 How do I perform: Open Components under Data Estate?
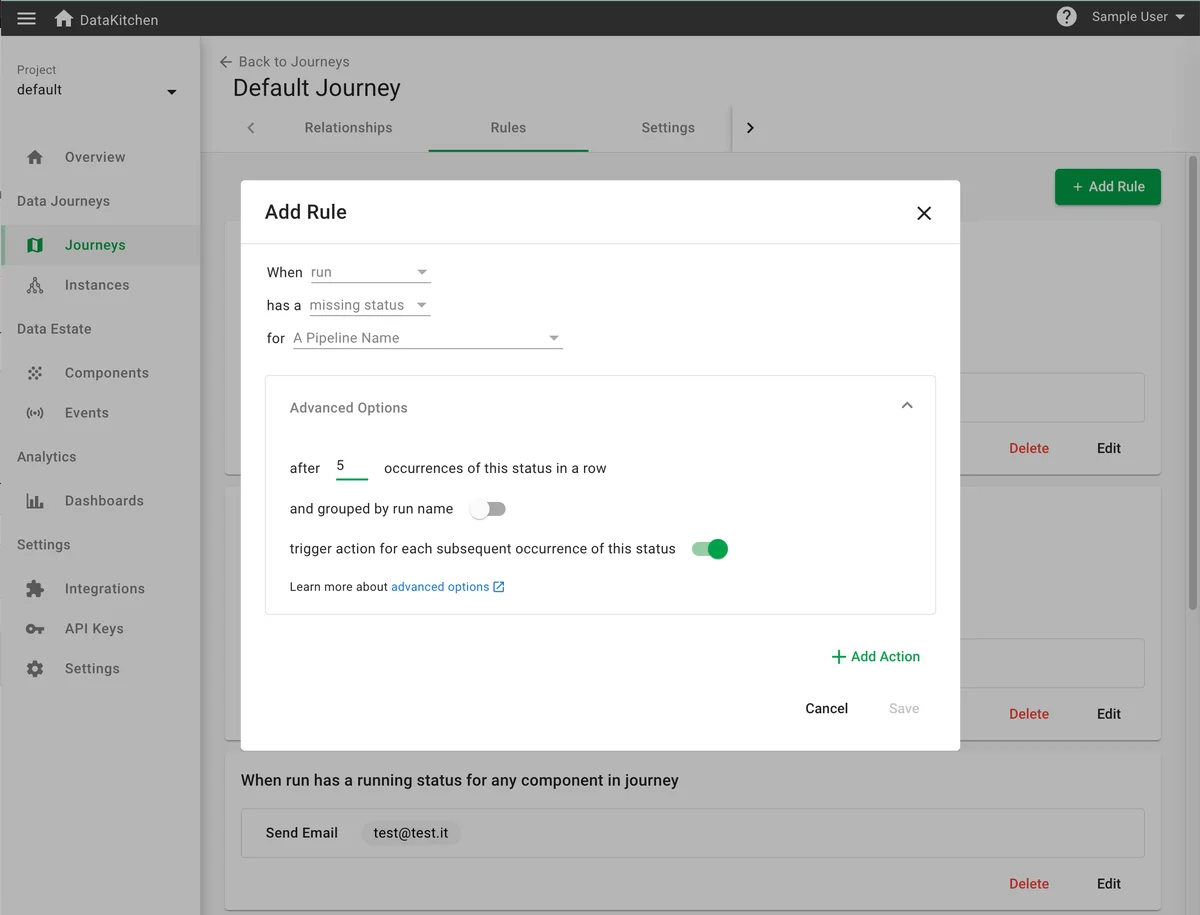click(35, 372)
